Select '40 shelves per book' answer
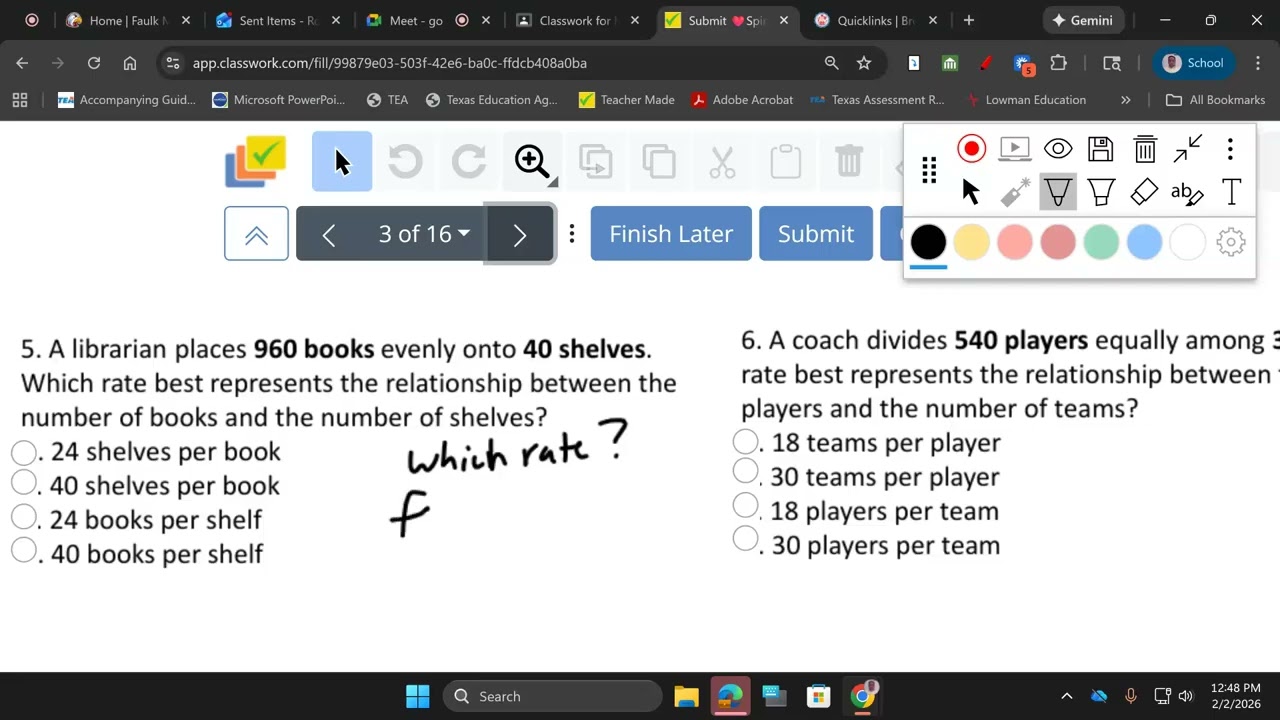 point(24,483)
